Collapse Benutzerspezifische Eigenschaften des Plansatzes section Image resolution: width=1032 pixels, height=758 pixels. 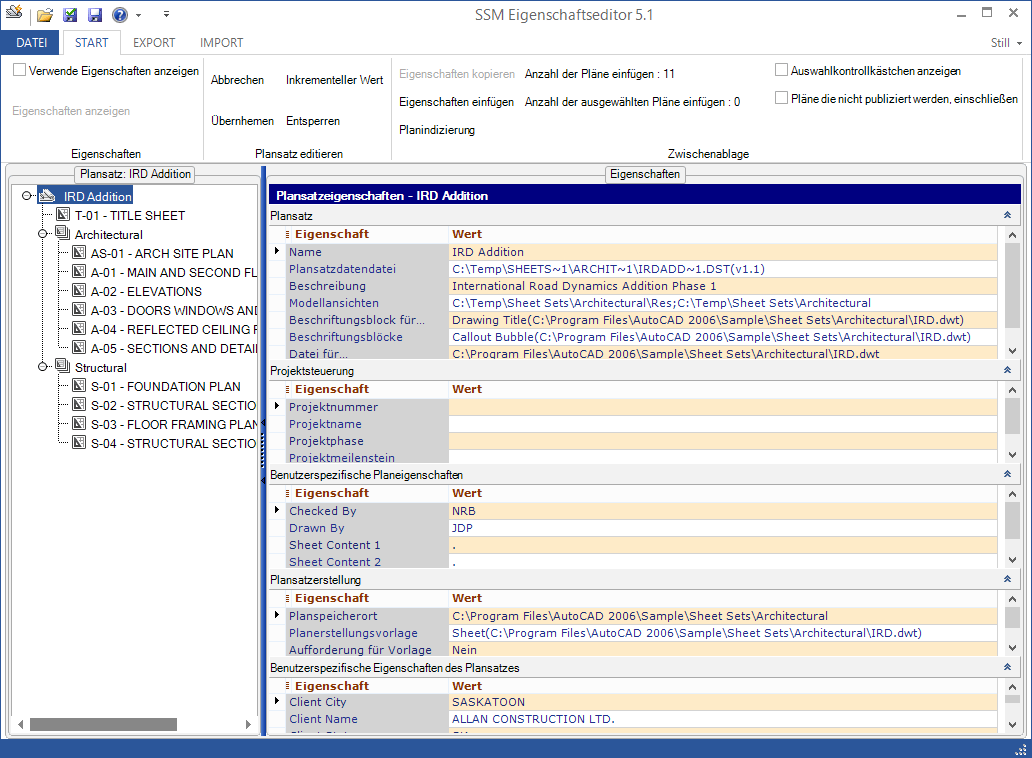coord(1007,667)
